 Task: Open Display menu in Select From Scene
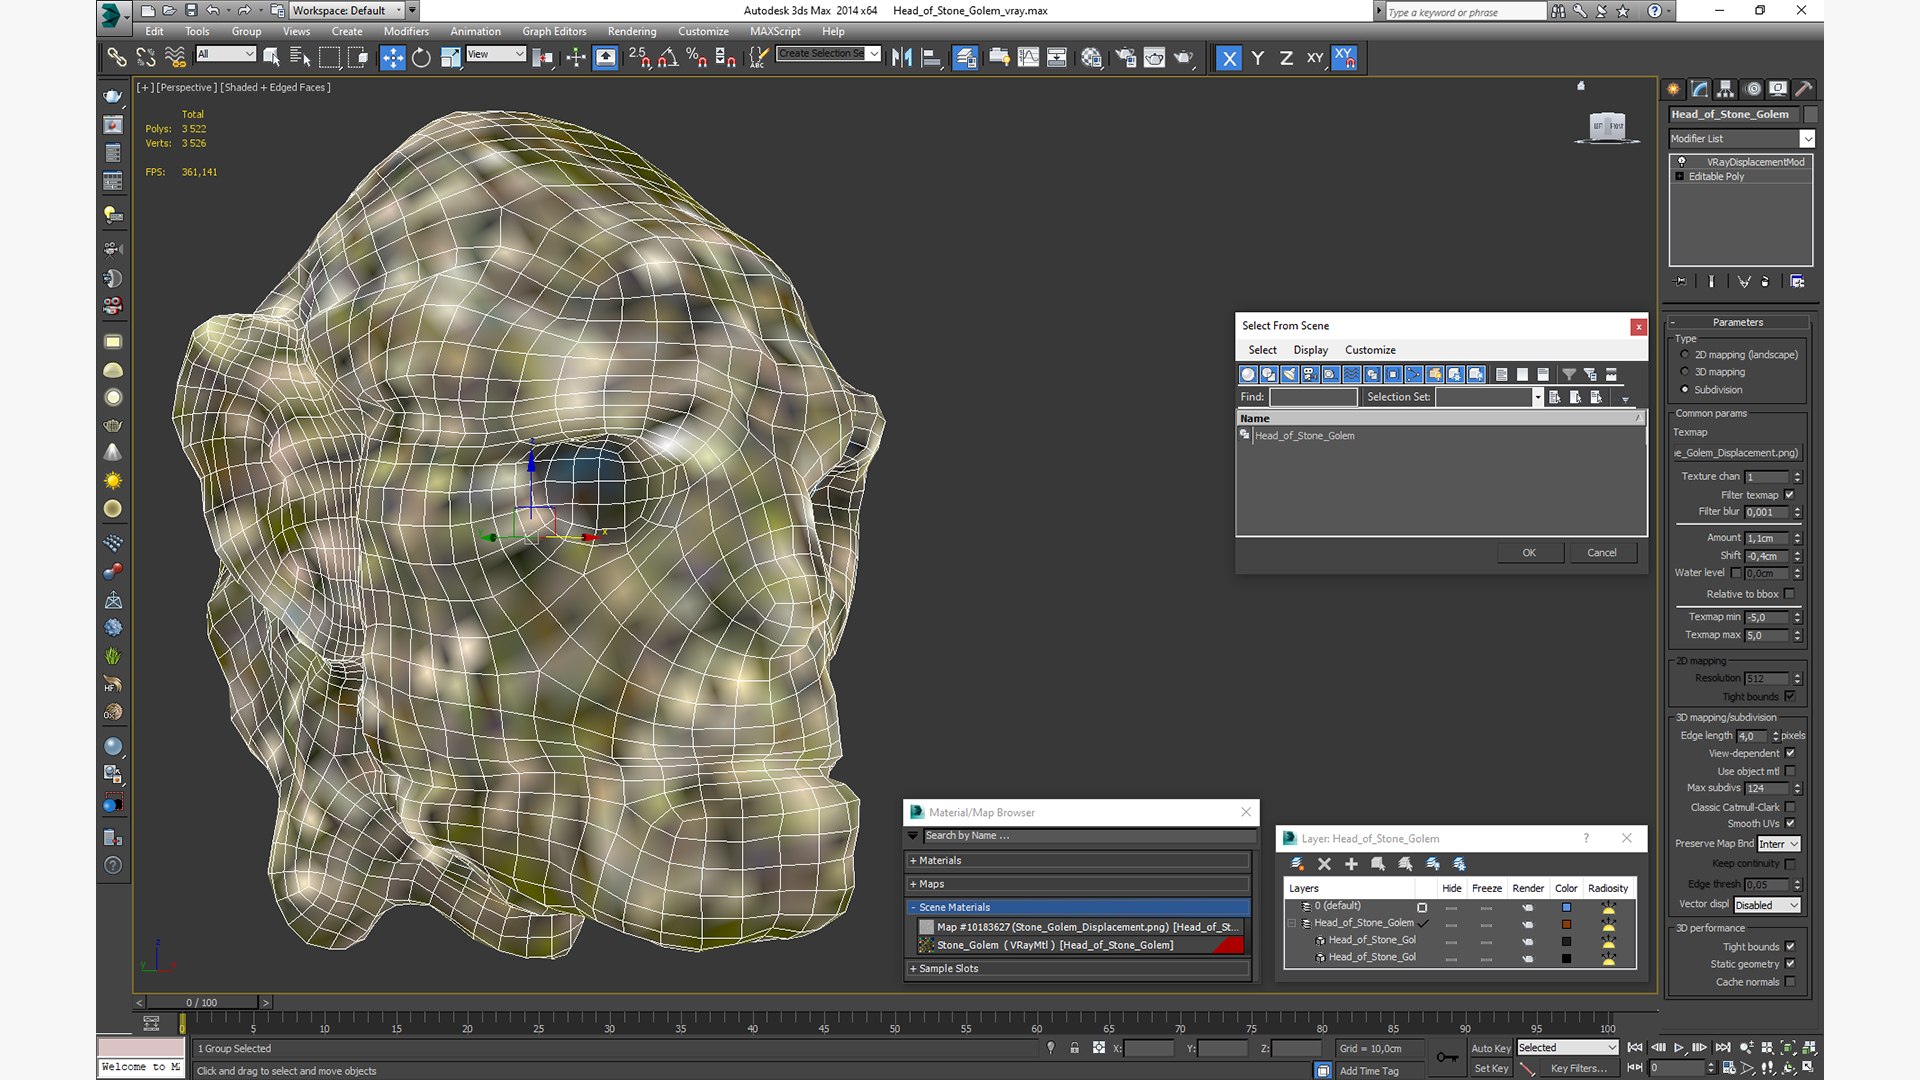pos(1310,350)
